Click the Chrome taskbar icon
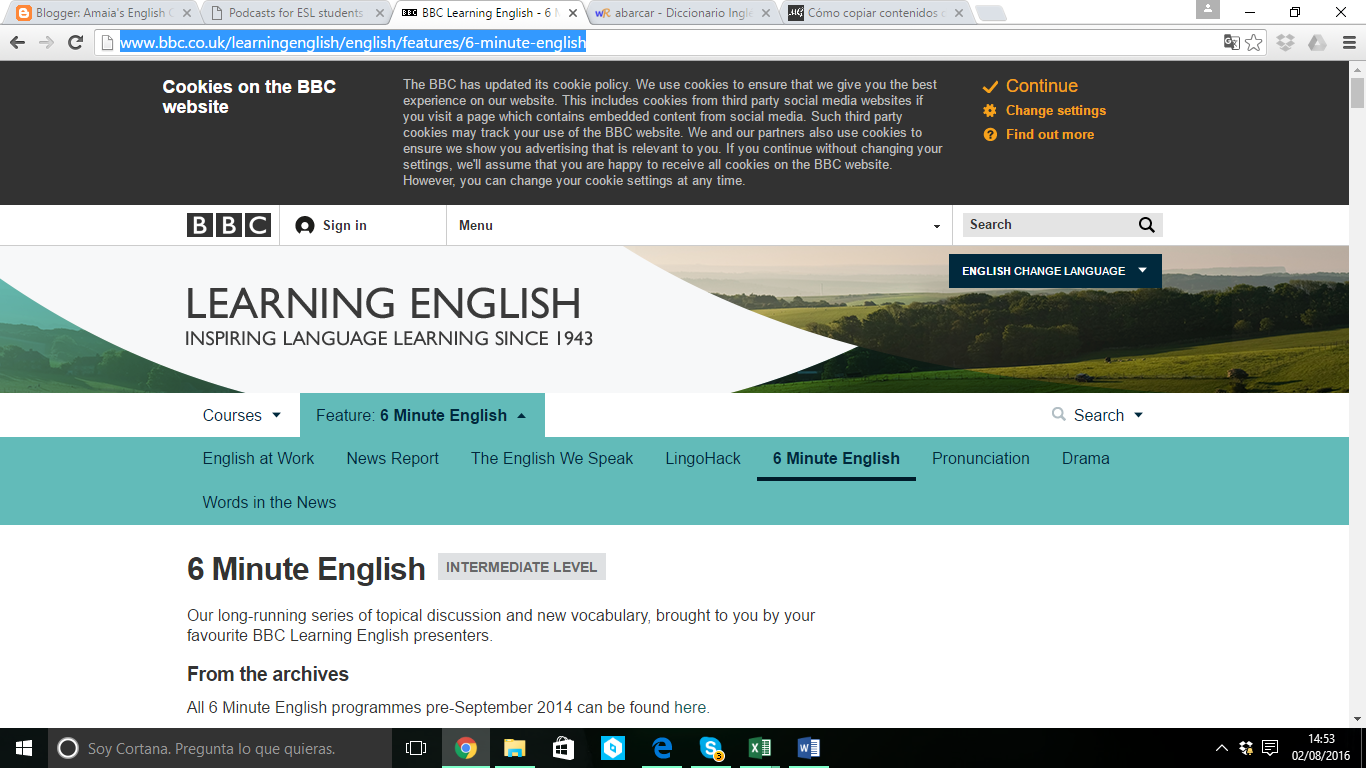 (x=466, y=748)
